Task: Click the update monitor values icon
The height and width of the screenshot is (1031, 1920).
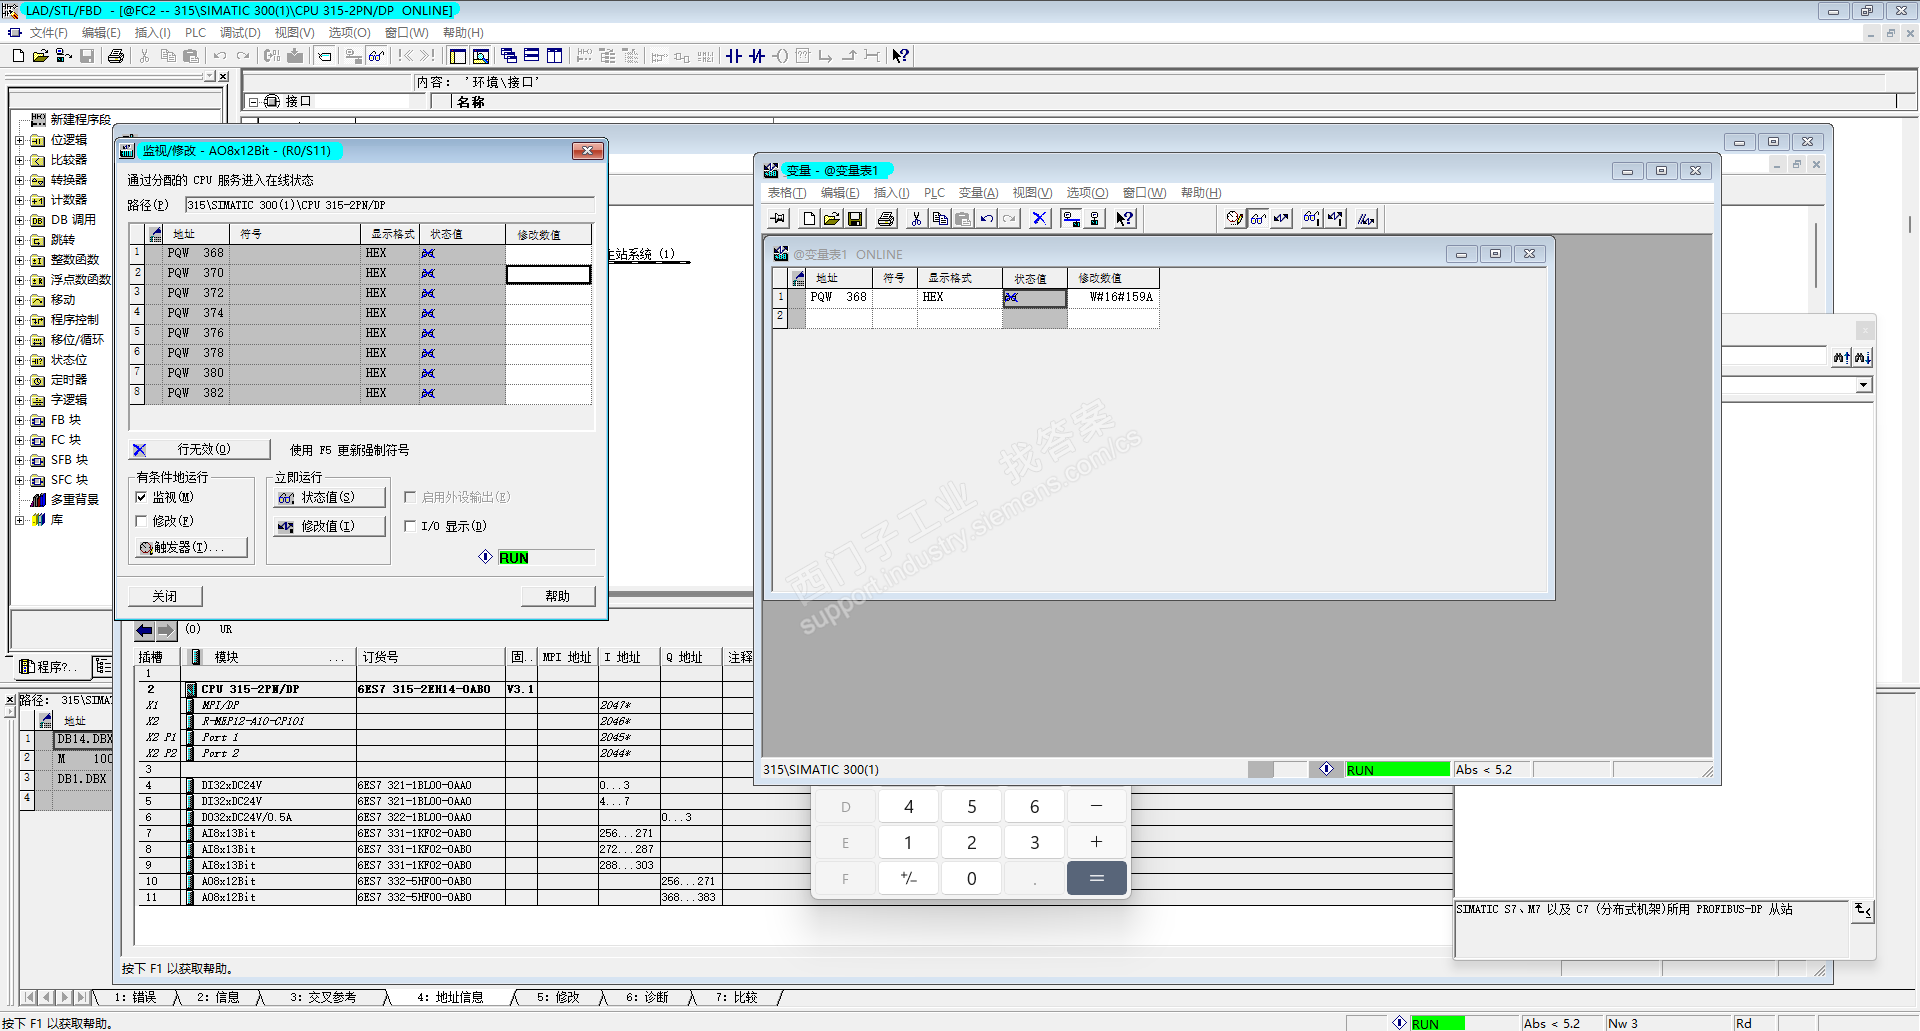Action: coord(1311,219)
